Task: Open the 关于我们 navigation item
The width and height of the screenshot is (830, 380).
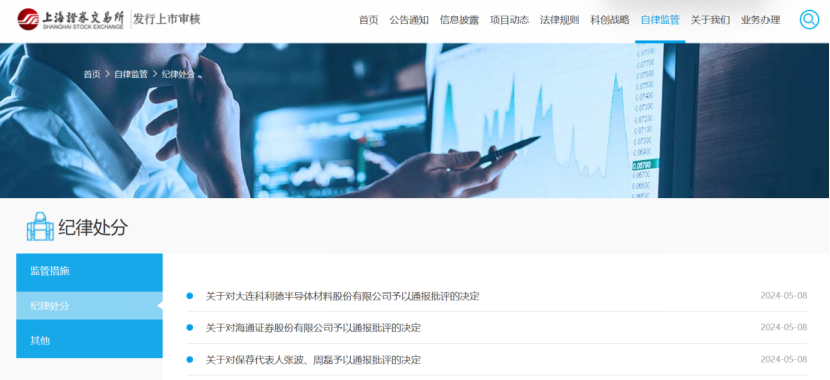Action: click(x=710, y=20)
